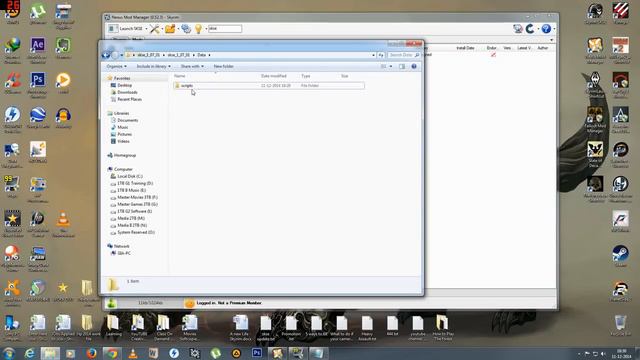Viewport: 640px width, 360px height.
Task: Open the tools wrench icon in Nexus Mod Manager
Action: point(154,29)
